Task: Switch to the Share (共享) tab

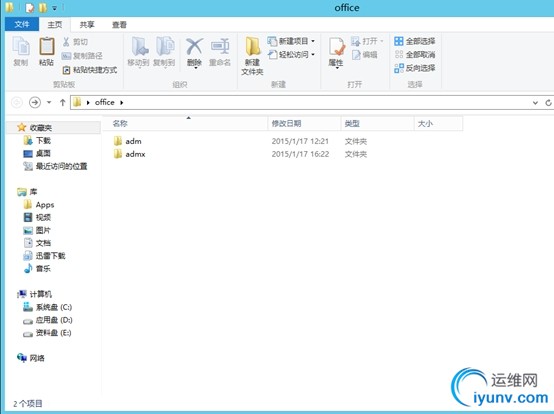Action: (x=87, y=25)
